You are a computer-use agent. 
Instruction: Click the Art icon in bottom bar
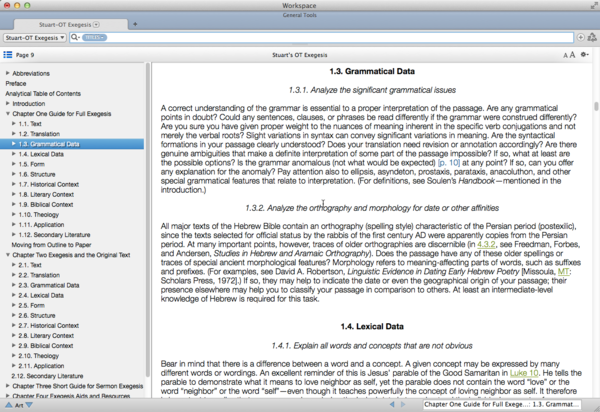19,406
